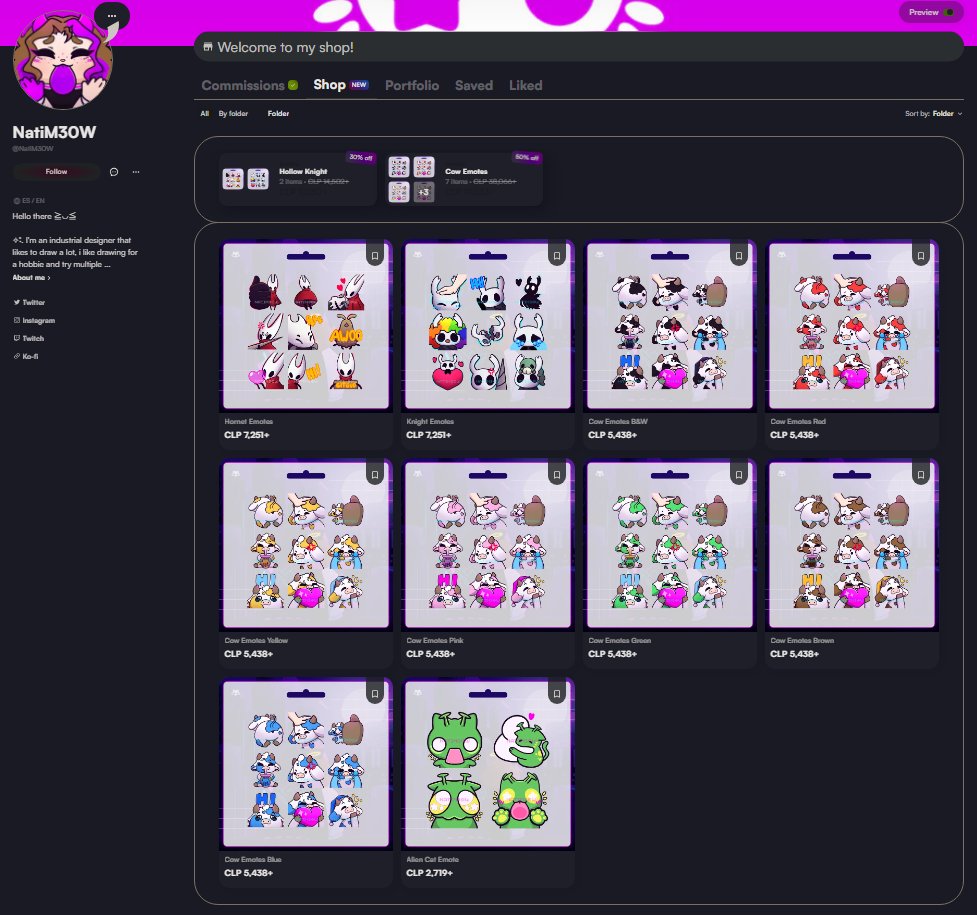This screenshot has height=915, width=977.
Task: Open the Cow Emotes Green thumbnail
Action: point(670,545)
